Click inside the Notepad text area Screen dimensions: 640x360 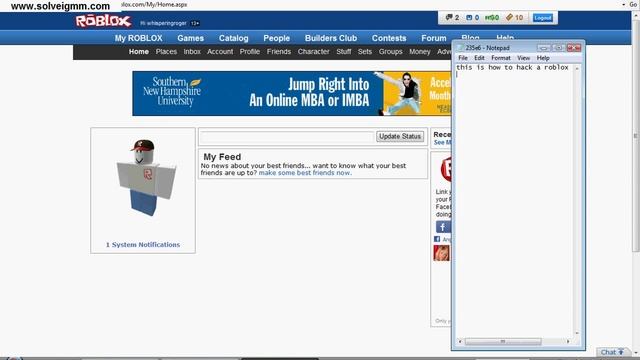(514, 200)
